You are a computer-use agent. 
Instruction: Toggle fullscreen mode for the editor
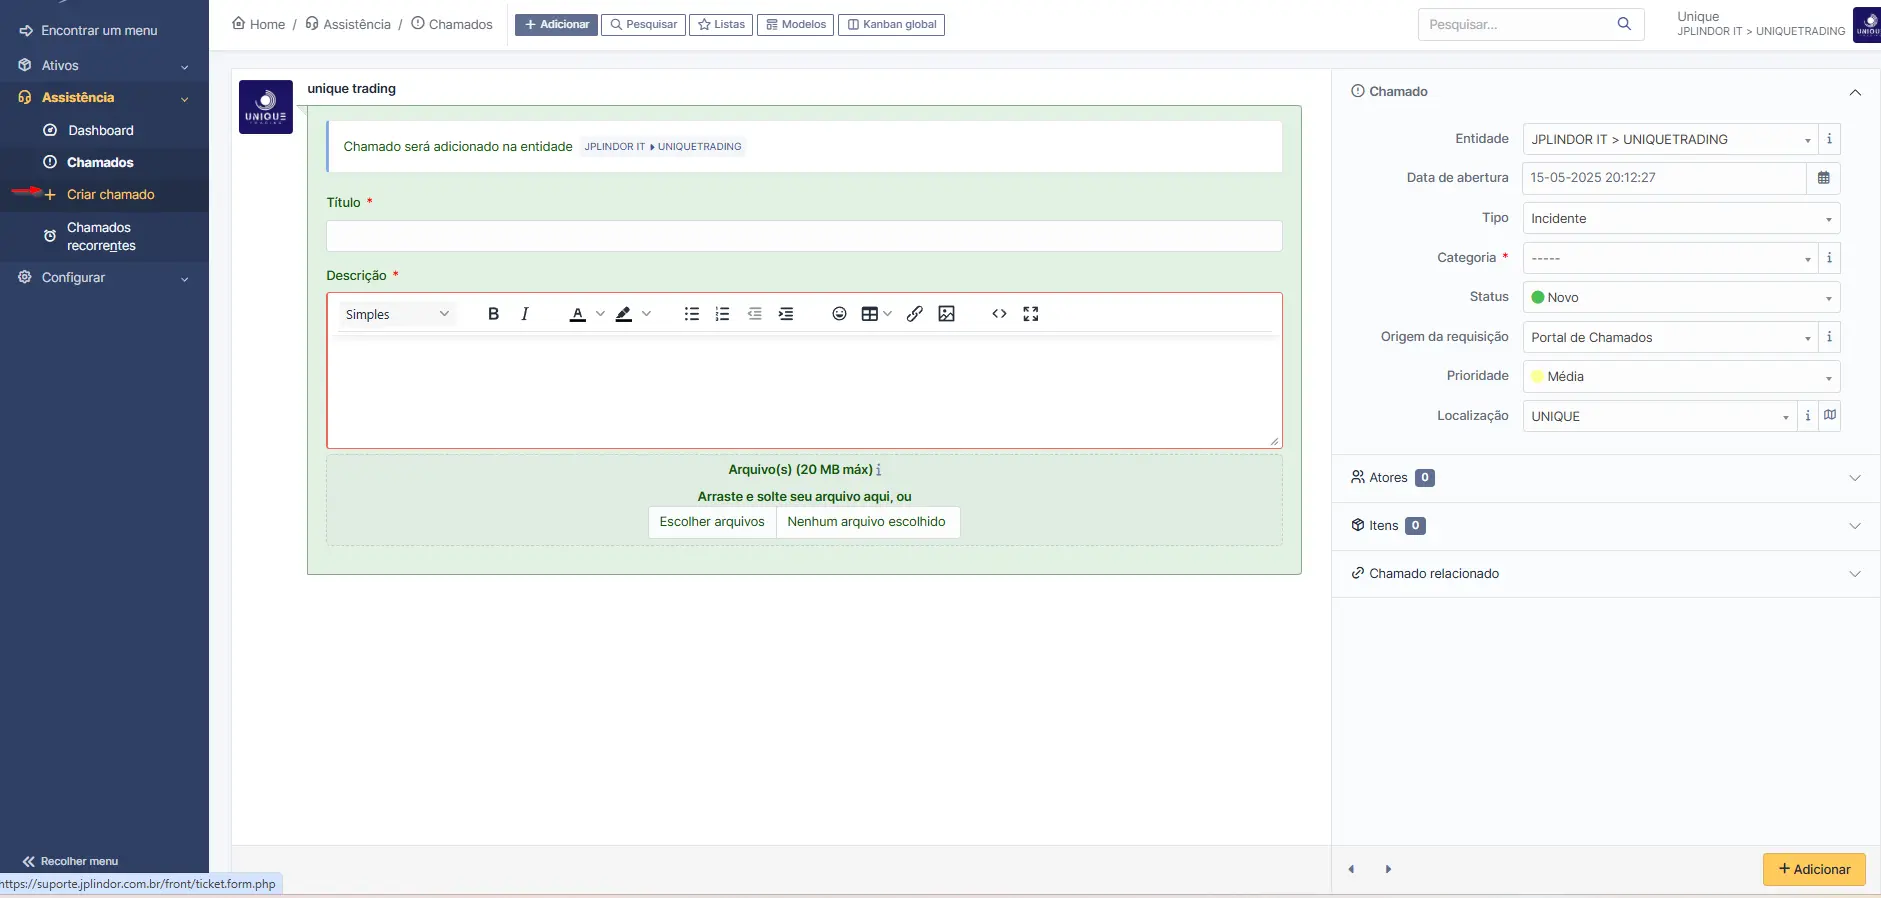[x=1031, y=314]
